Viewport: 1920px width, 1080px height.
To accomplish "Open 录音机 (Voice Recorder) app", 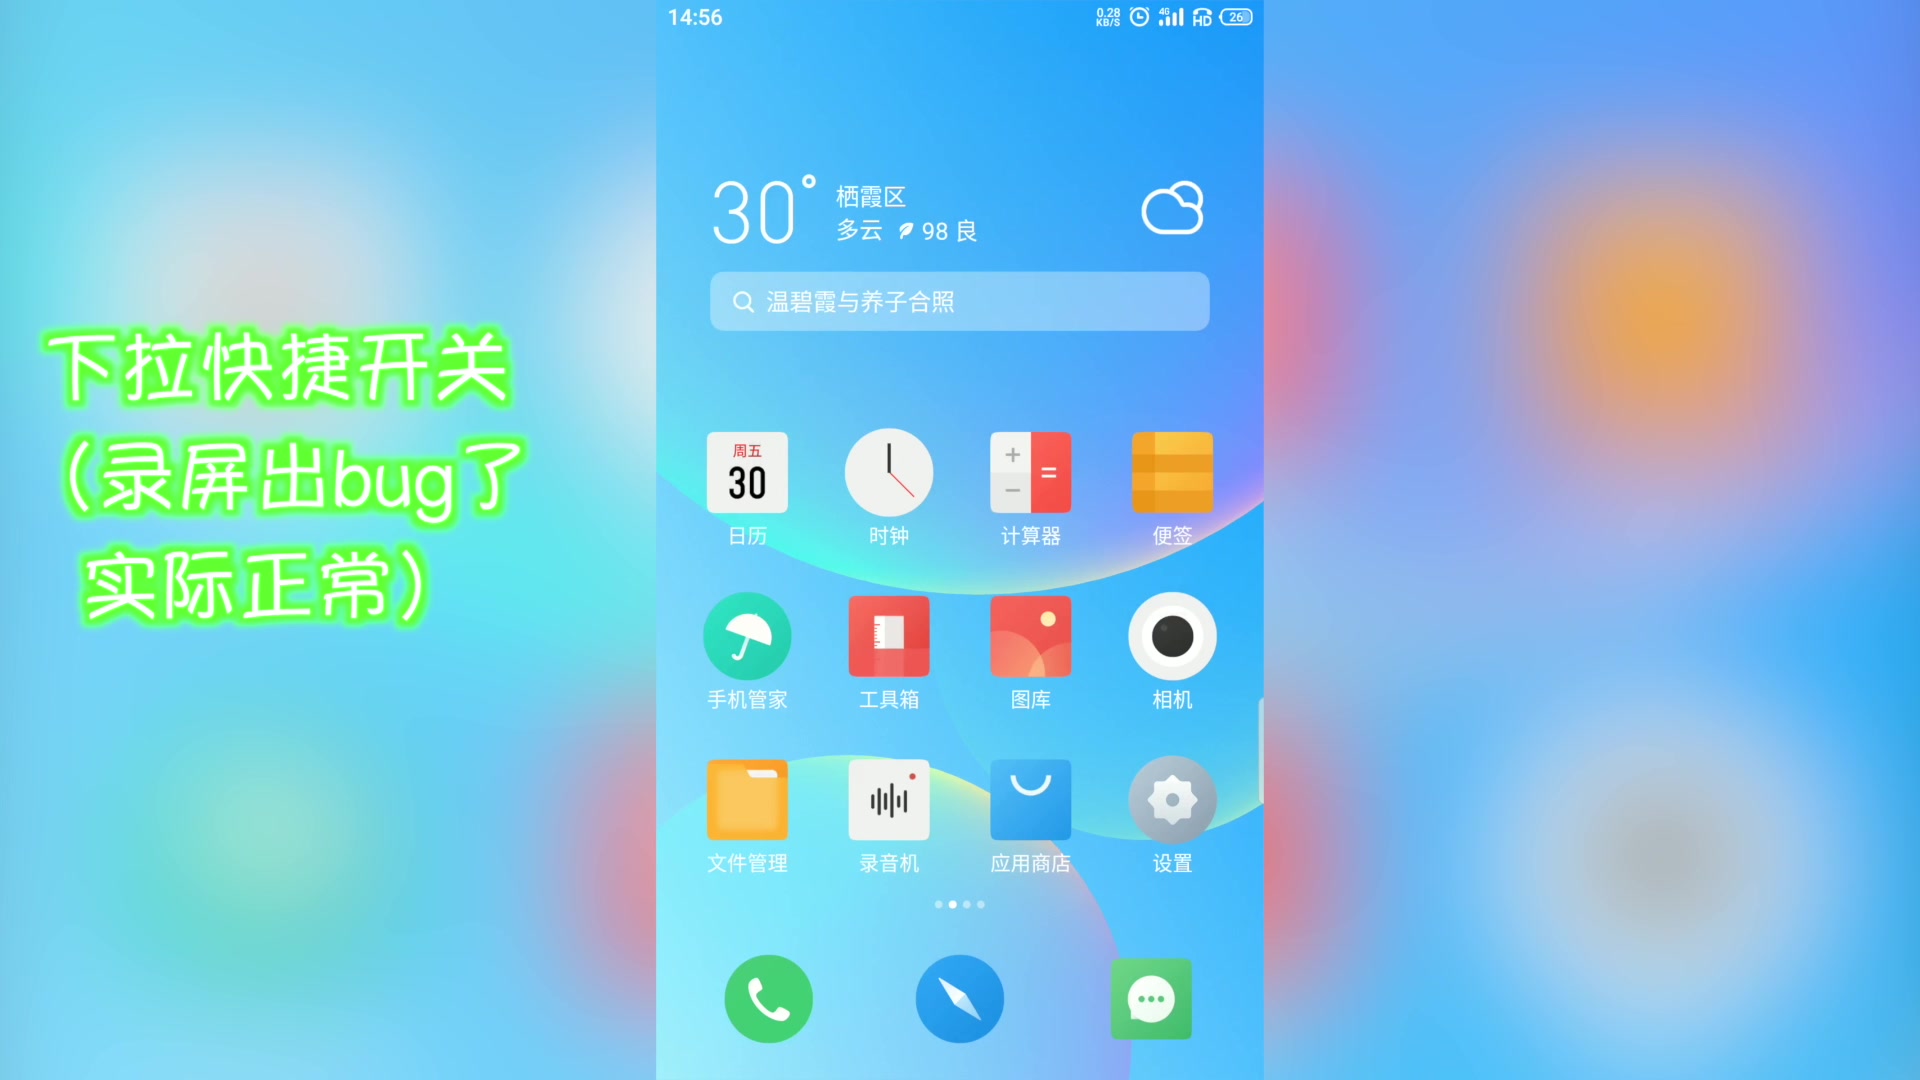I will pos(889,800).
